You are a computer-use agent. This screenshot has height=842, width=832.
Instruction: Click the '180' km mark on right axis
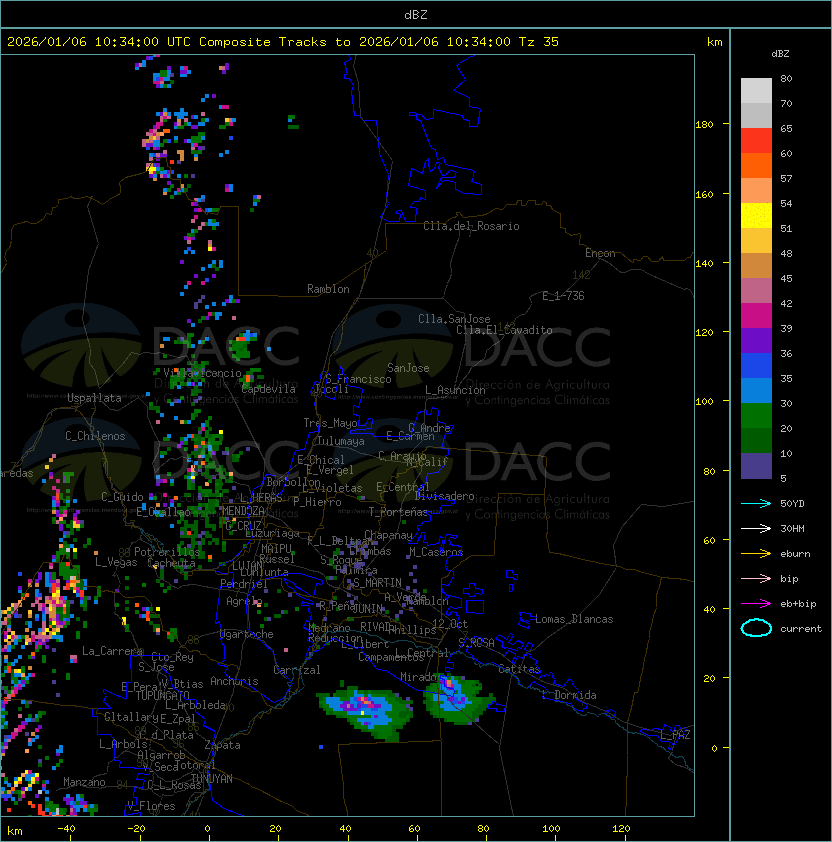tap(704, 125)
